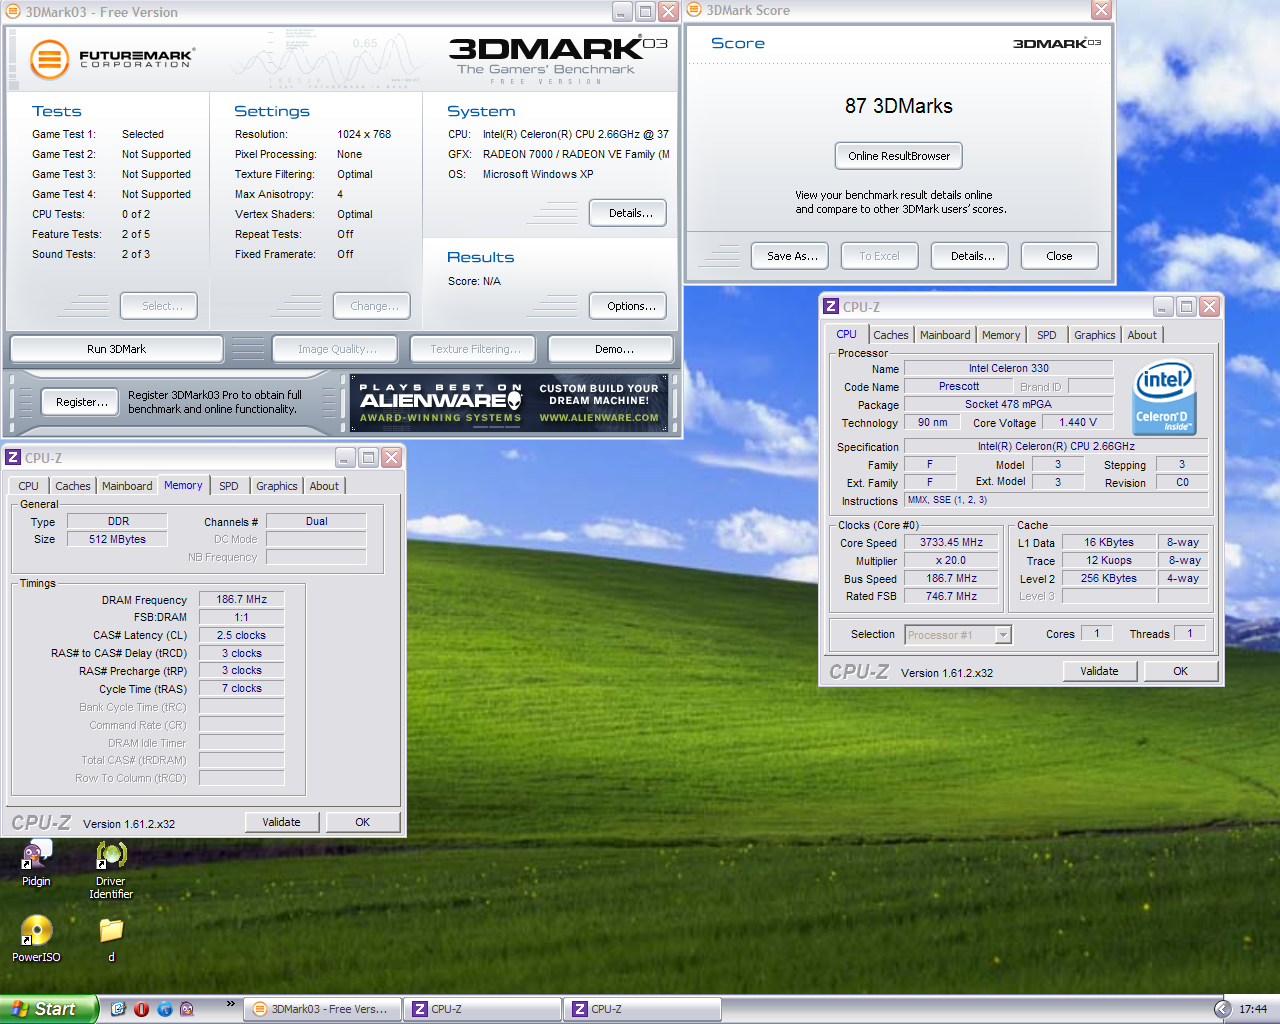Click the CPU-Z title icon in processor window

pos(831,306)
